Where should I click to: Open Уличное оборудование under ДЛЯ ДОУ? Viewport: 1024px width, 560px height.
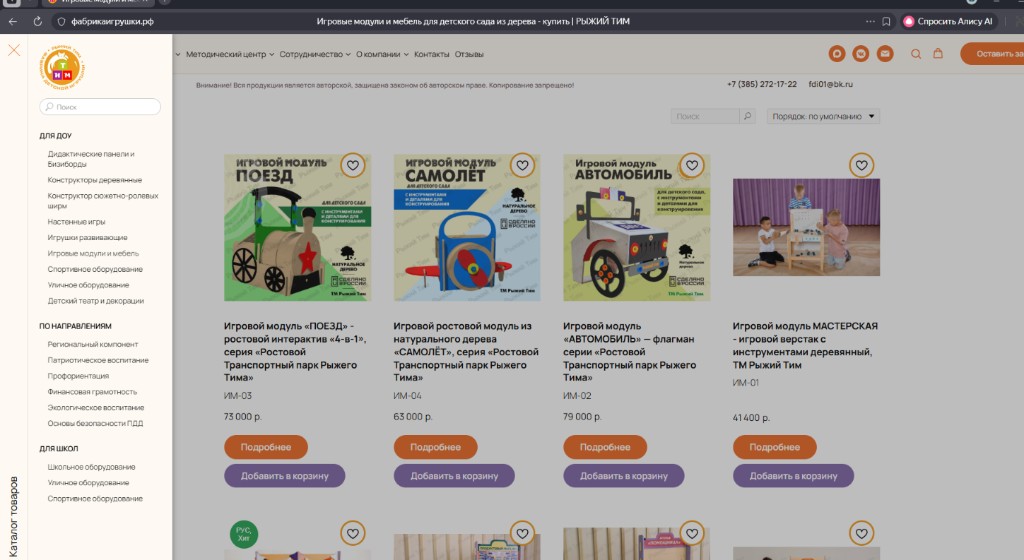click(88, 285)
